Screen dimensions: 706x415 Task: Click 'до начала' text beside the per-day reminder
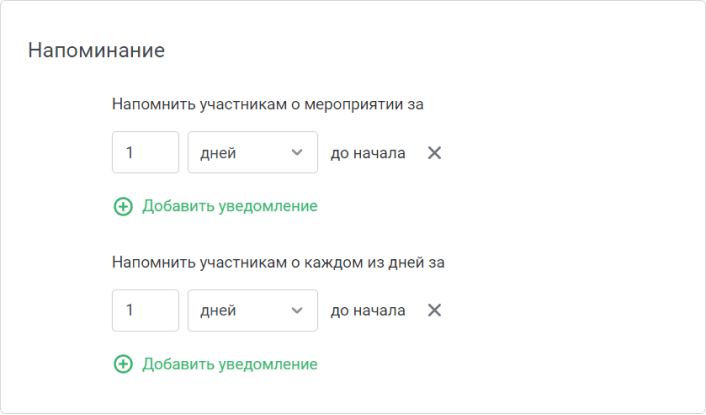pos(368,311)
